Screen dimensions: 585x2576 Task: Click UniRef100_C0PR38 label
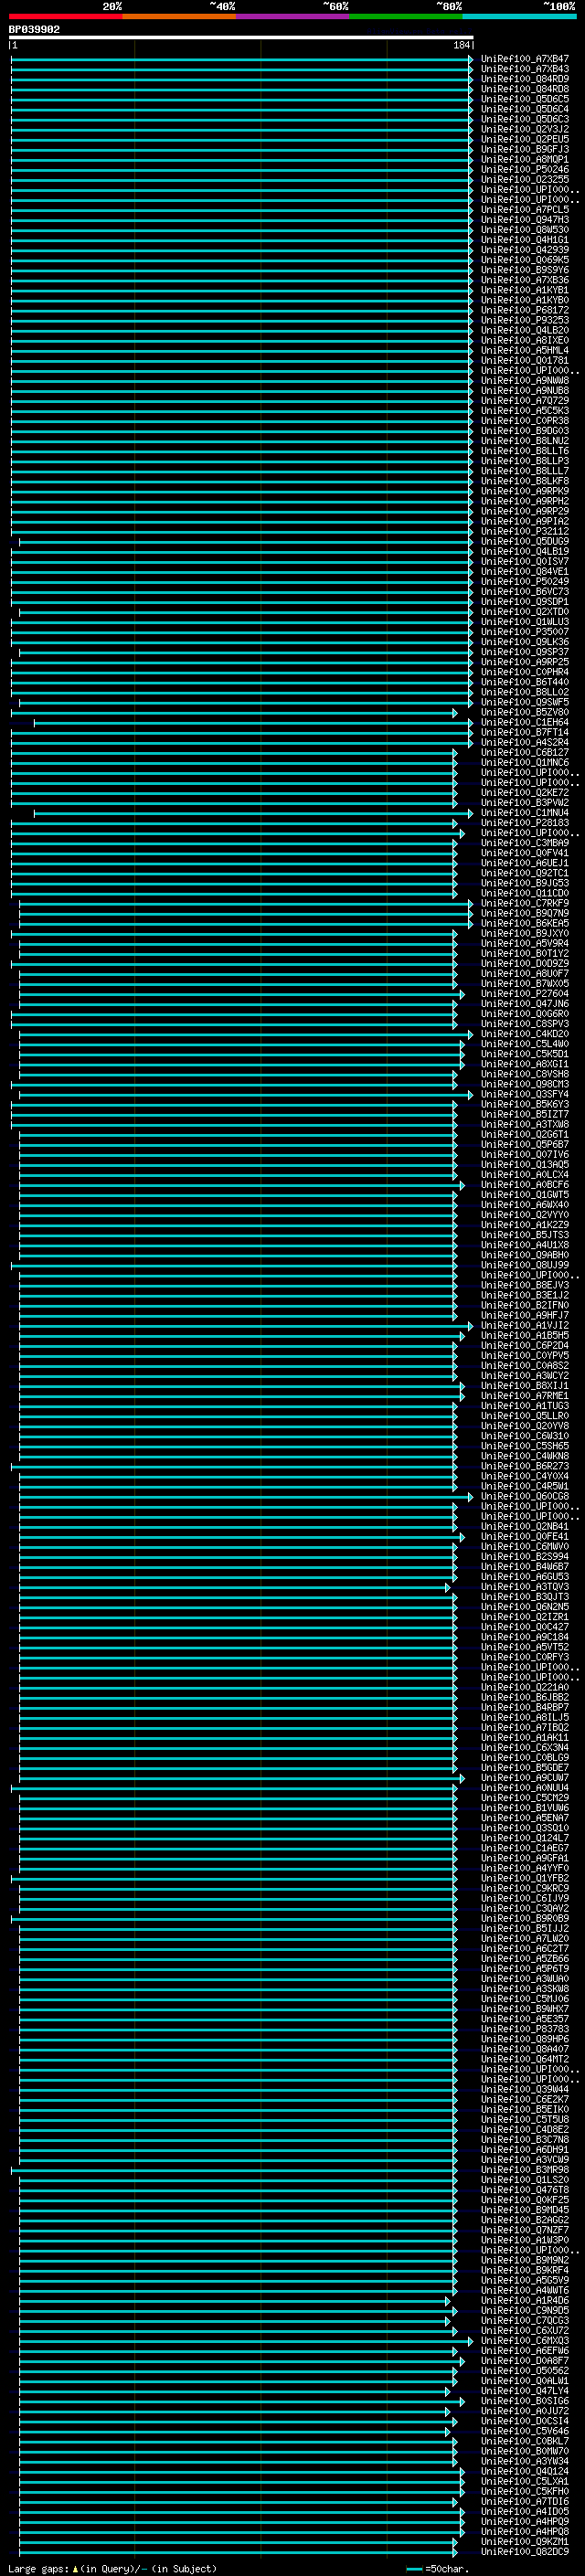point(524,421)
